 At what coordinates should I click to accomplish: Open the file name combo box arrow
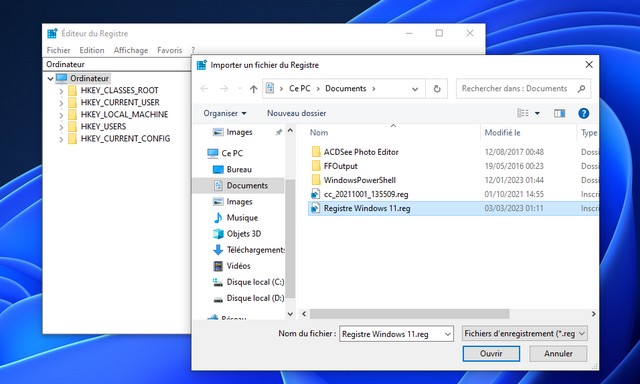[x=447, y=334]
